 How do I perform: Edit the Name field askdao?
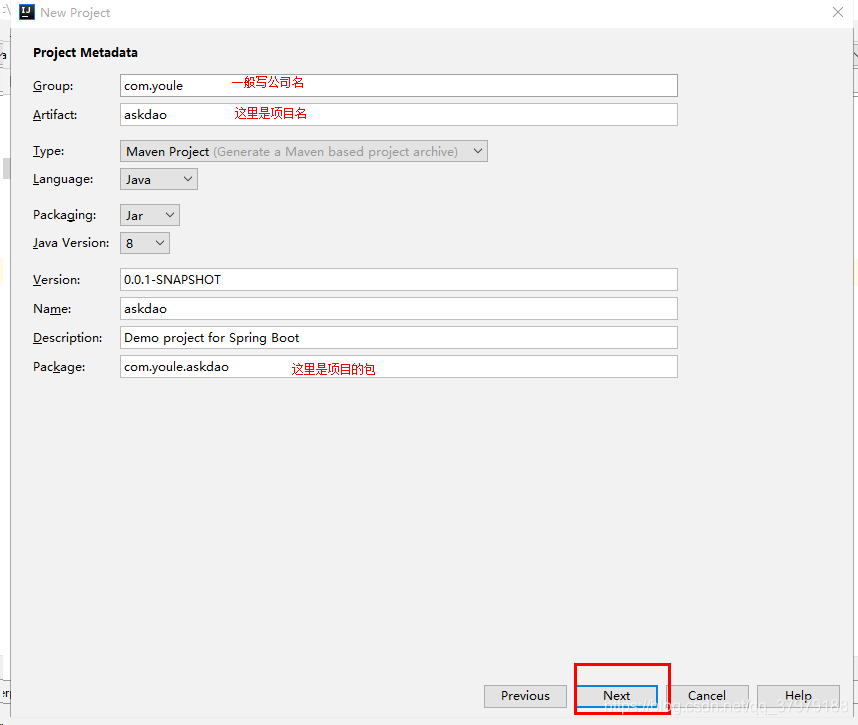(398, 309)
